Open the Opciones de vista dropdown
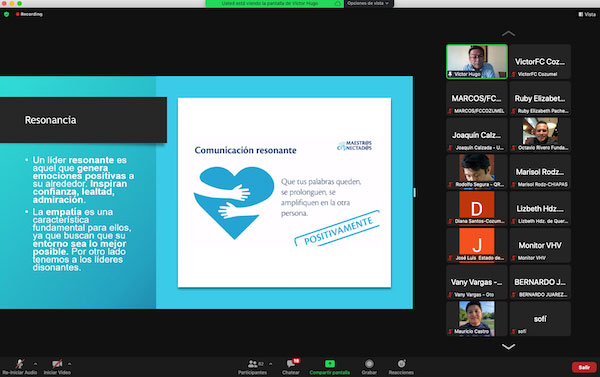The width and height of the screenshot is (600, 377). tap(369, 3)
